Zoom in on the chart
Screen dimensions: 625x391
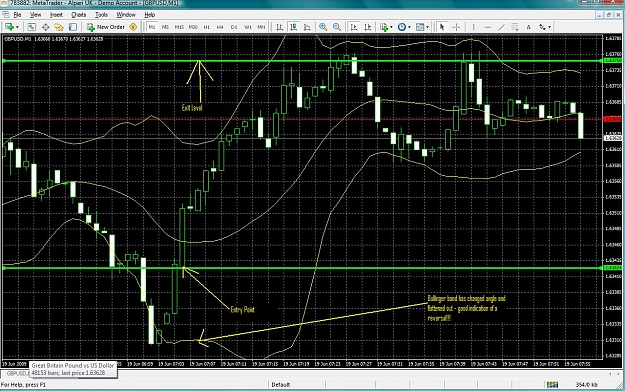click(323, 27)
